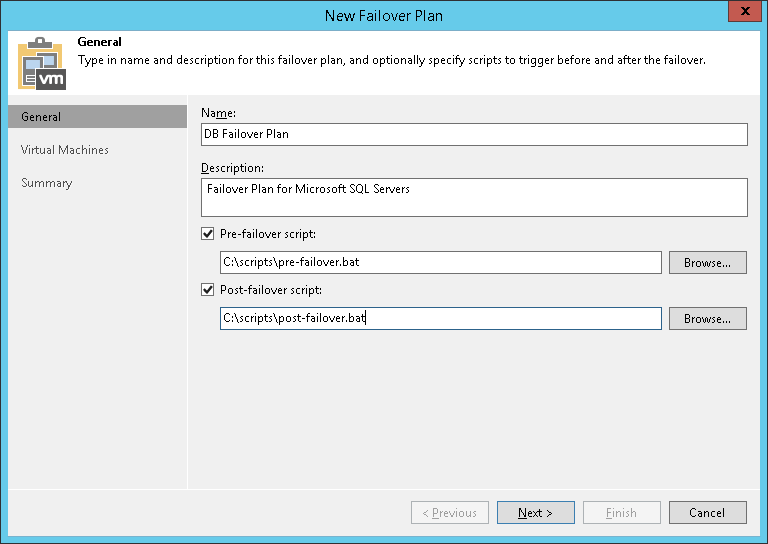Go to Virtual Machines step

(x=65, y=150)
